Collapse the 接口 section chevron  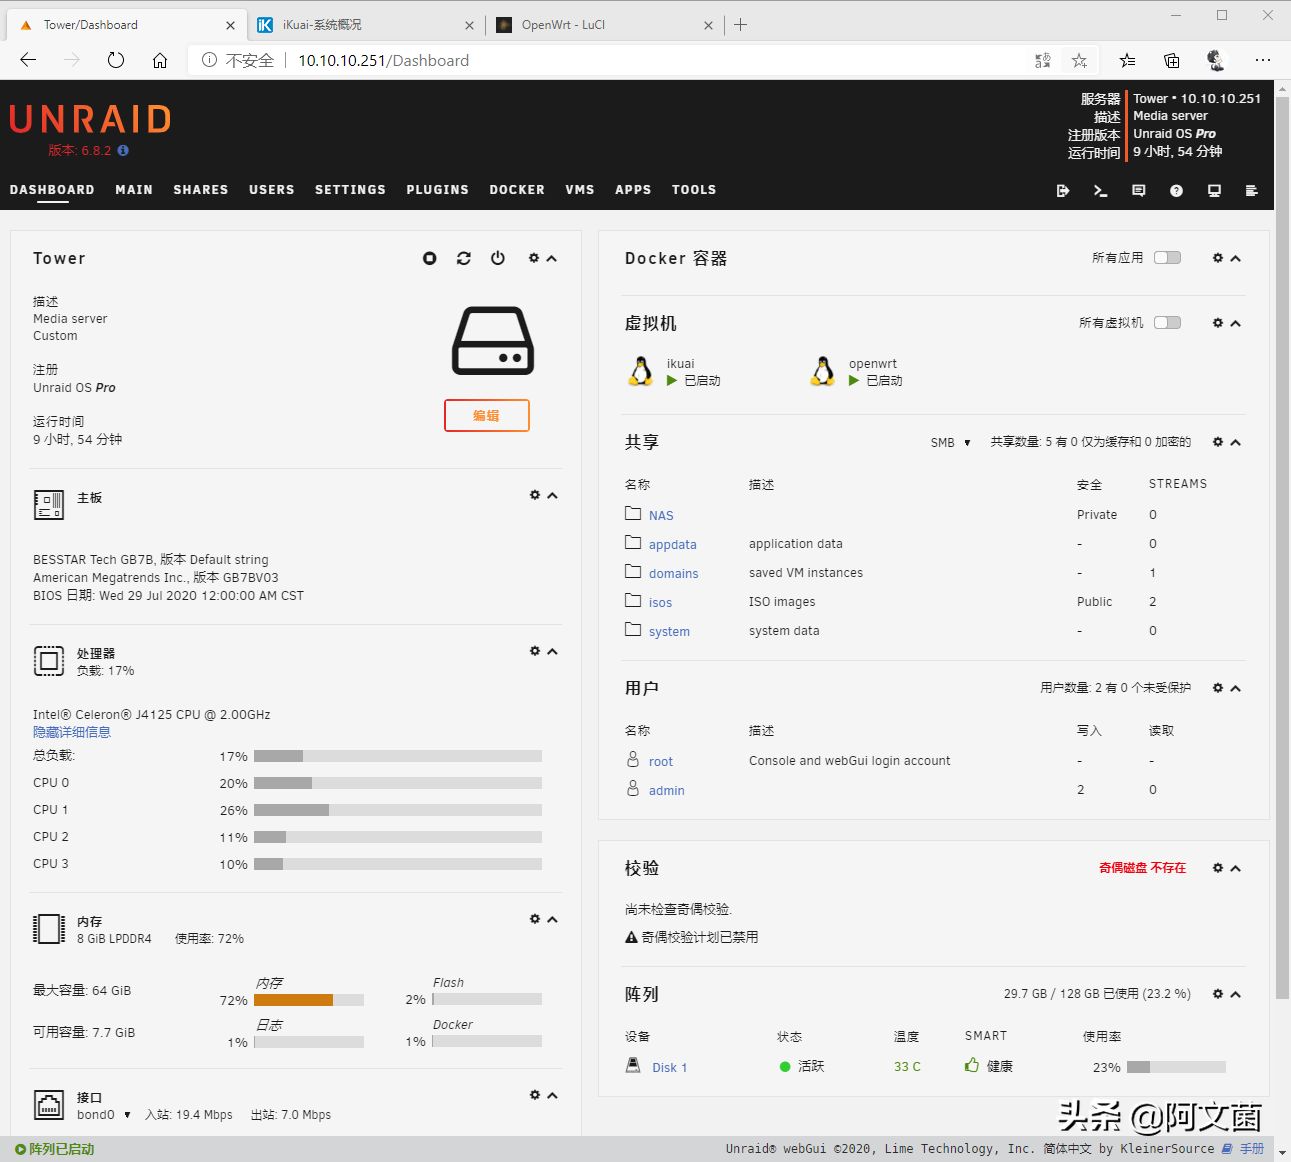[553, 1095]
